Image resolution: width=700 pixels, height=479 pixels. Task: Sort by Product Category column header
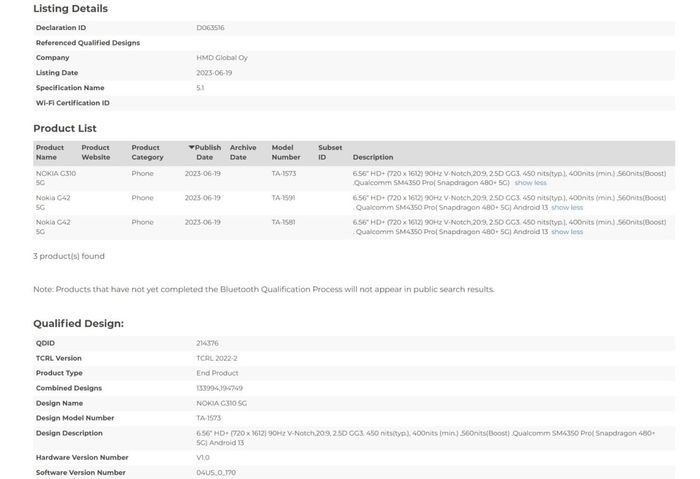(147, 152)
